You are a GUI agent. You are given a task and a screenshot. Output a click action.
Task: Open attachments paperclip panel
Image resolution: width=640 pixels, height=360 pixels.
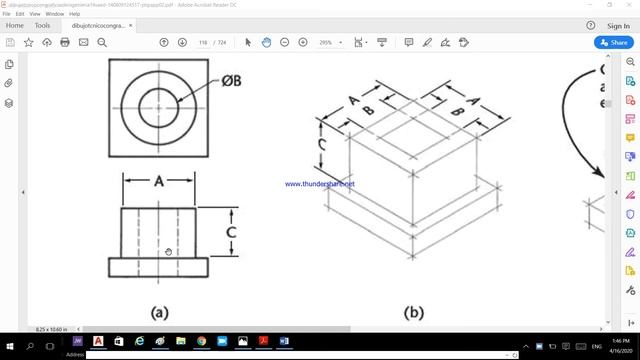[9, 83]
